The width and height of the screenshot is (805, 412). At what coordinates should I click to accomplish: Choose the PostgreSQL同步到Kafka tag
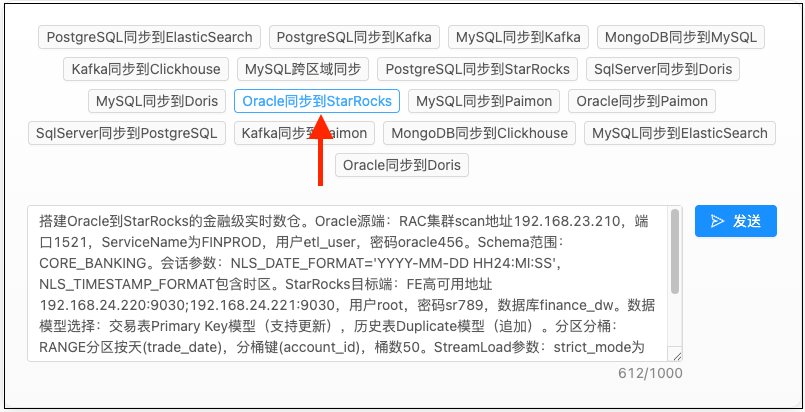354,37
